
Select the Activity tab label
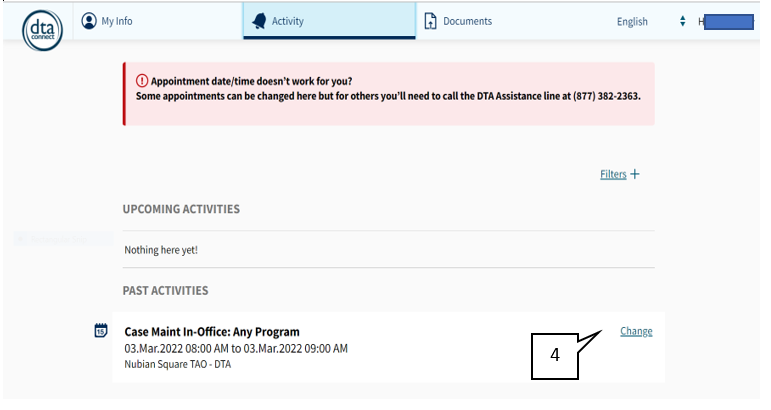tap(288, 21)
